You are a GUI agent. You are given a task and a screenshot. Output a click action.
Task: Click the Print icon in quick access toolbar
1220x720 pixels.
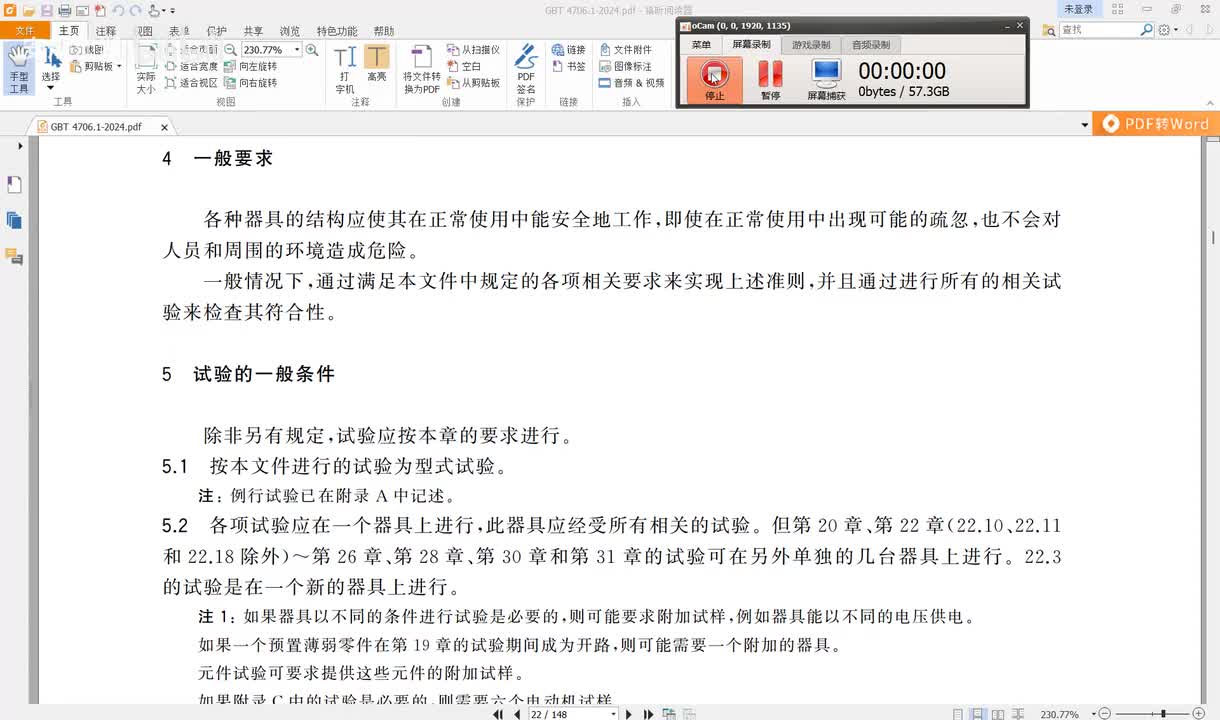coord(65,10)
